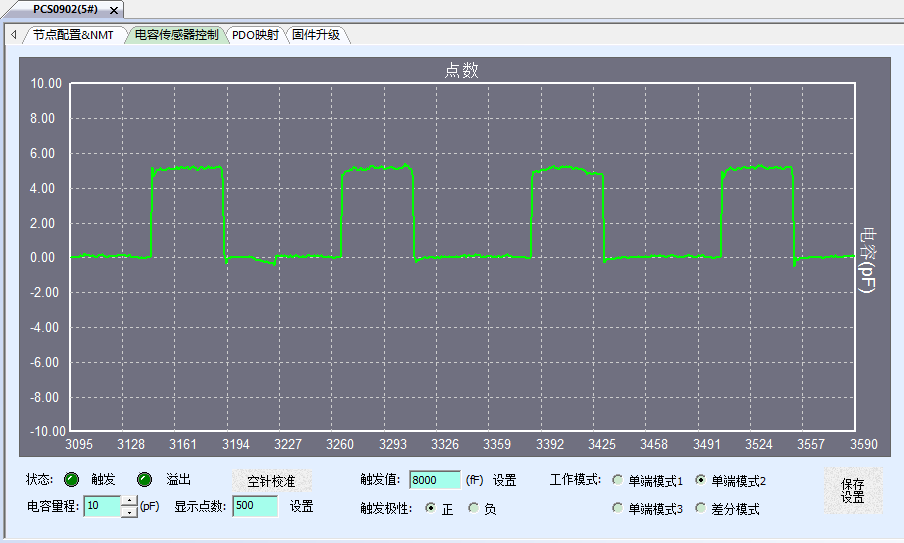Click the 保存设置 button
The height and width of the screenshot is (543, 904).
(x=852, y=491)
